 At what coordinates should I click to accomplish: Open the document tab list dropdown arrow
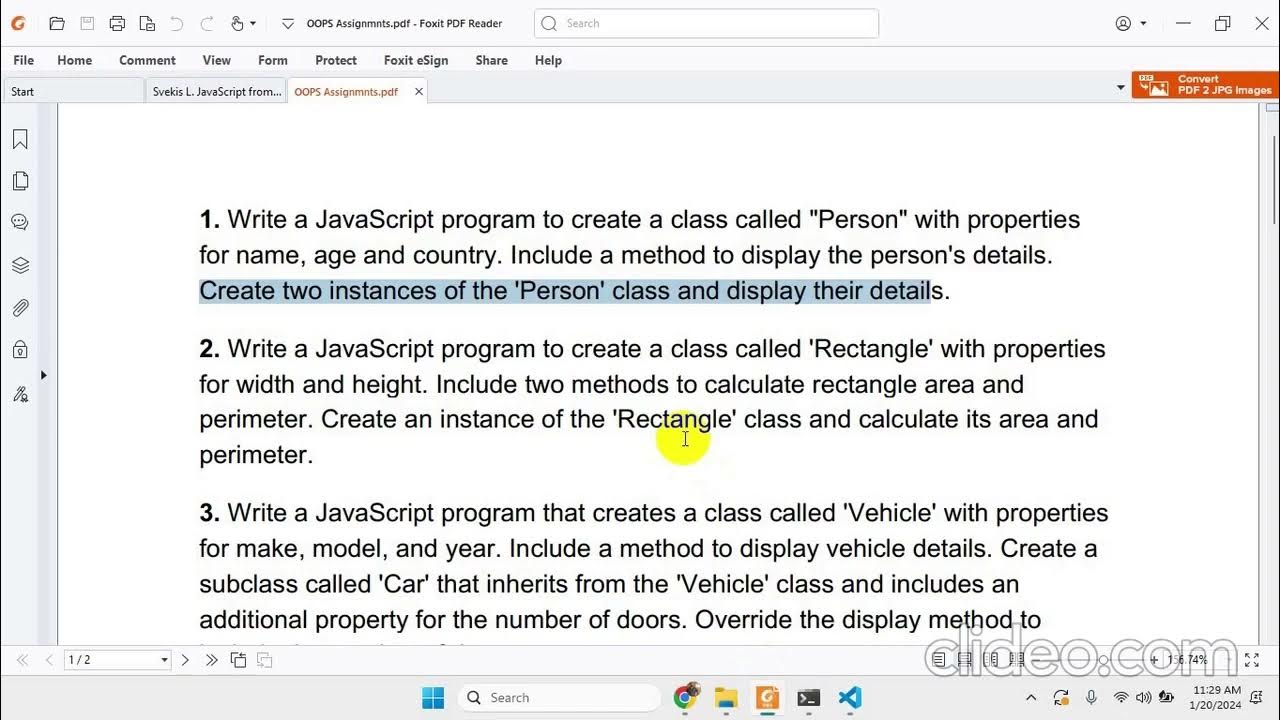pos(1120,88)
